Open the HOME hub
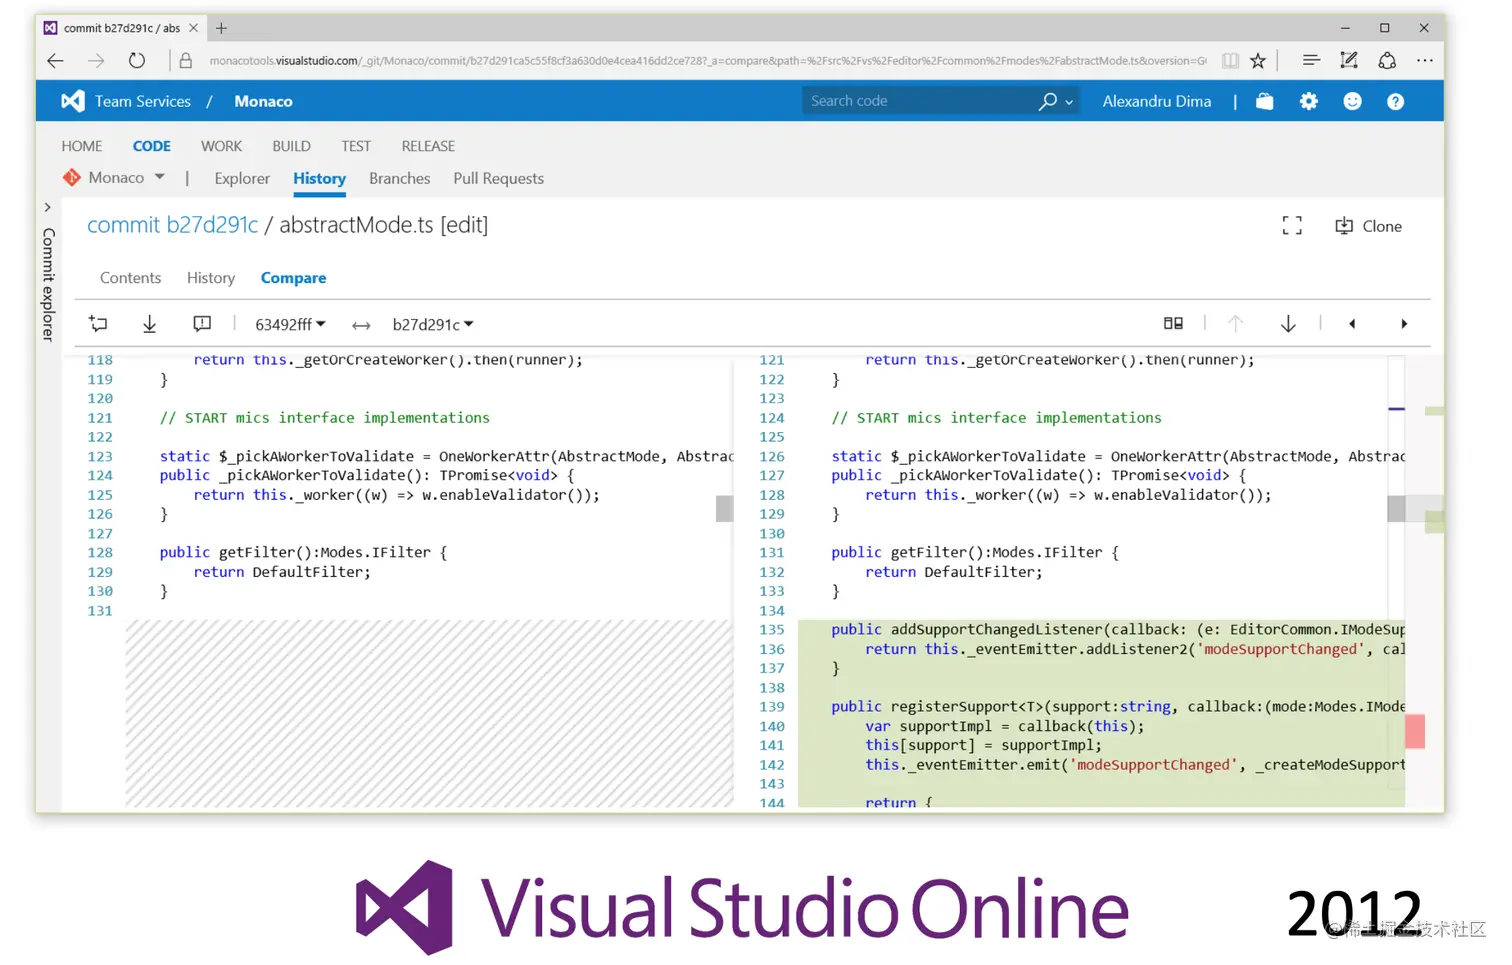Screen dimensions: 1512x965 82,146
